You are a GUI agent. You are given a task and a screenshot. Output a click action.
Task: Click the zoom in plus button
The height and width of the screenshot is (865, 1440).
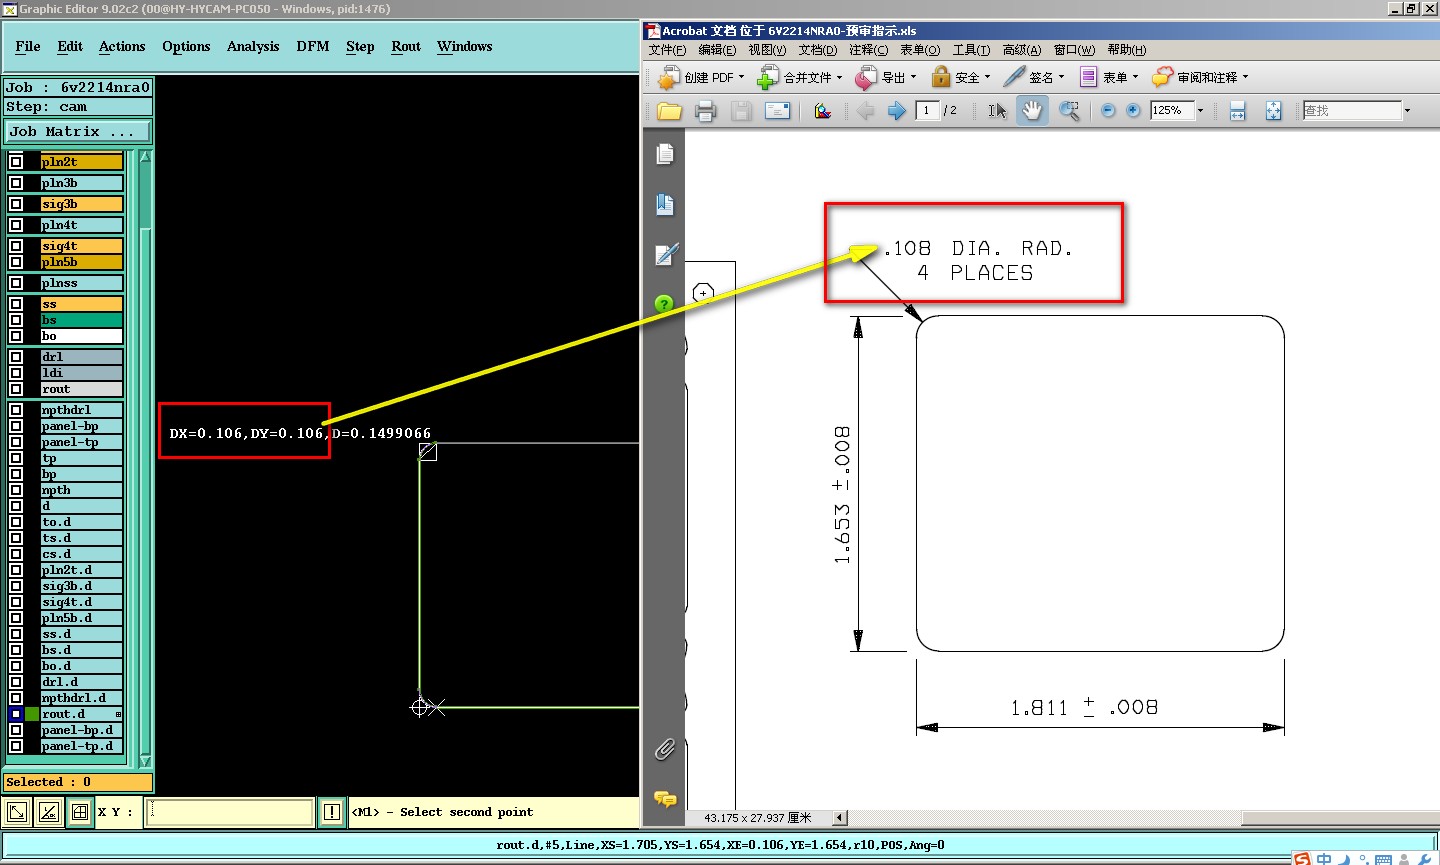[1133, 111]
